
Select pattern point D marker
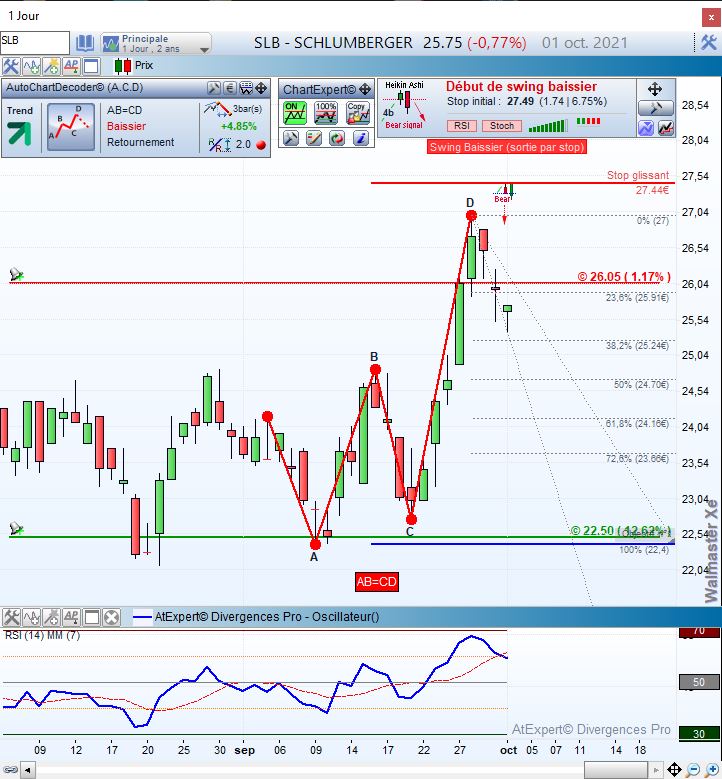[471, 216]
